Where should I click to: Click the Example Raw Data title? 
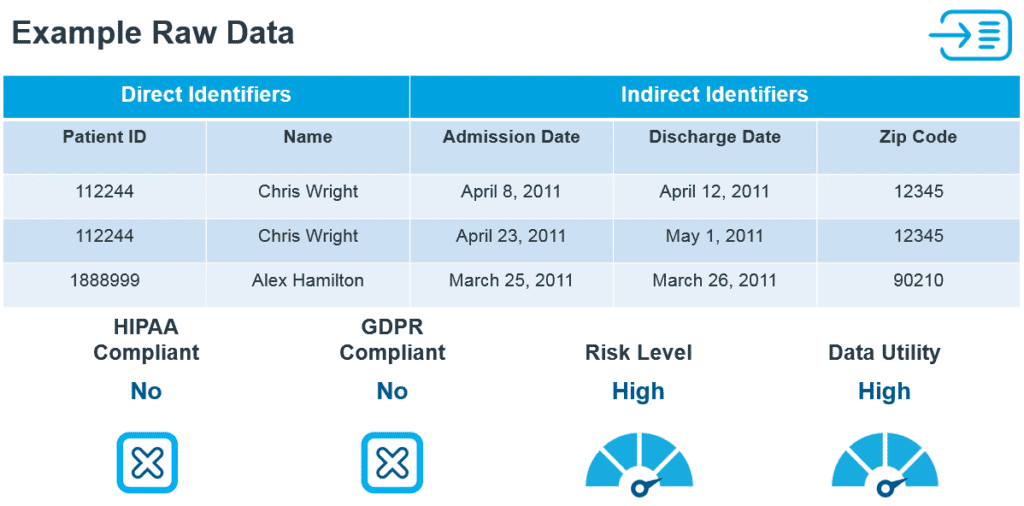click(x=153, y=33)
